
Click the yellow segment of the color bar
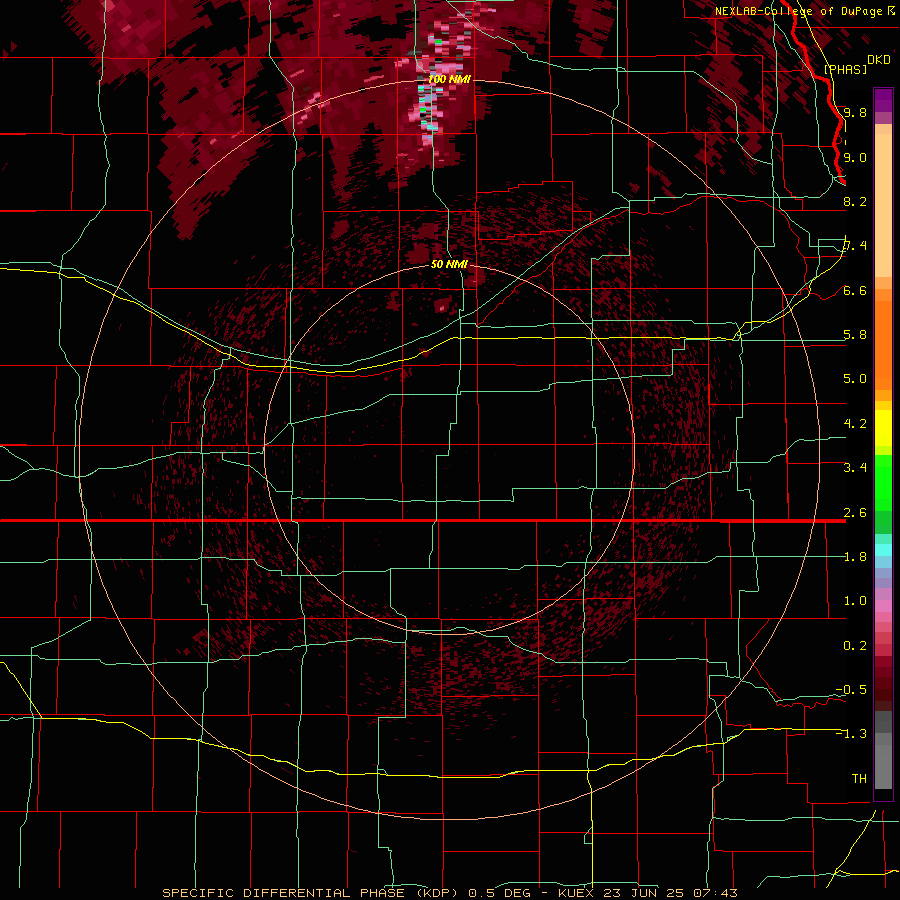883,428
